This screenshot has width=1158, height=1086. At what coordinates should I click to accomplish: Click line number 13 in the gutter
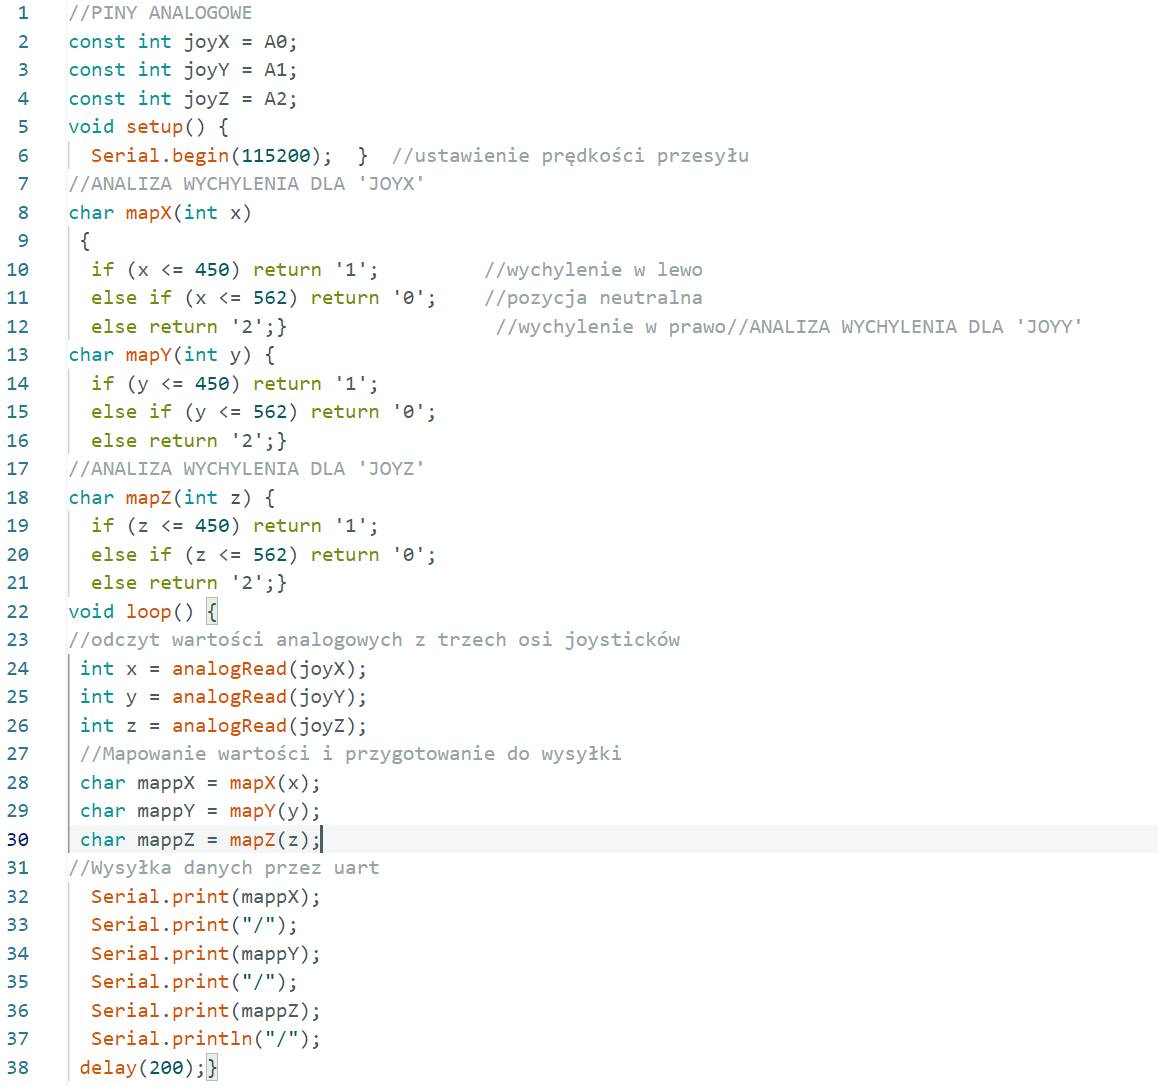pyautogui.click(x=18, y=355)
